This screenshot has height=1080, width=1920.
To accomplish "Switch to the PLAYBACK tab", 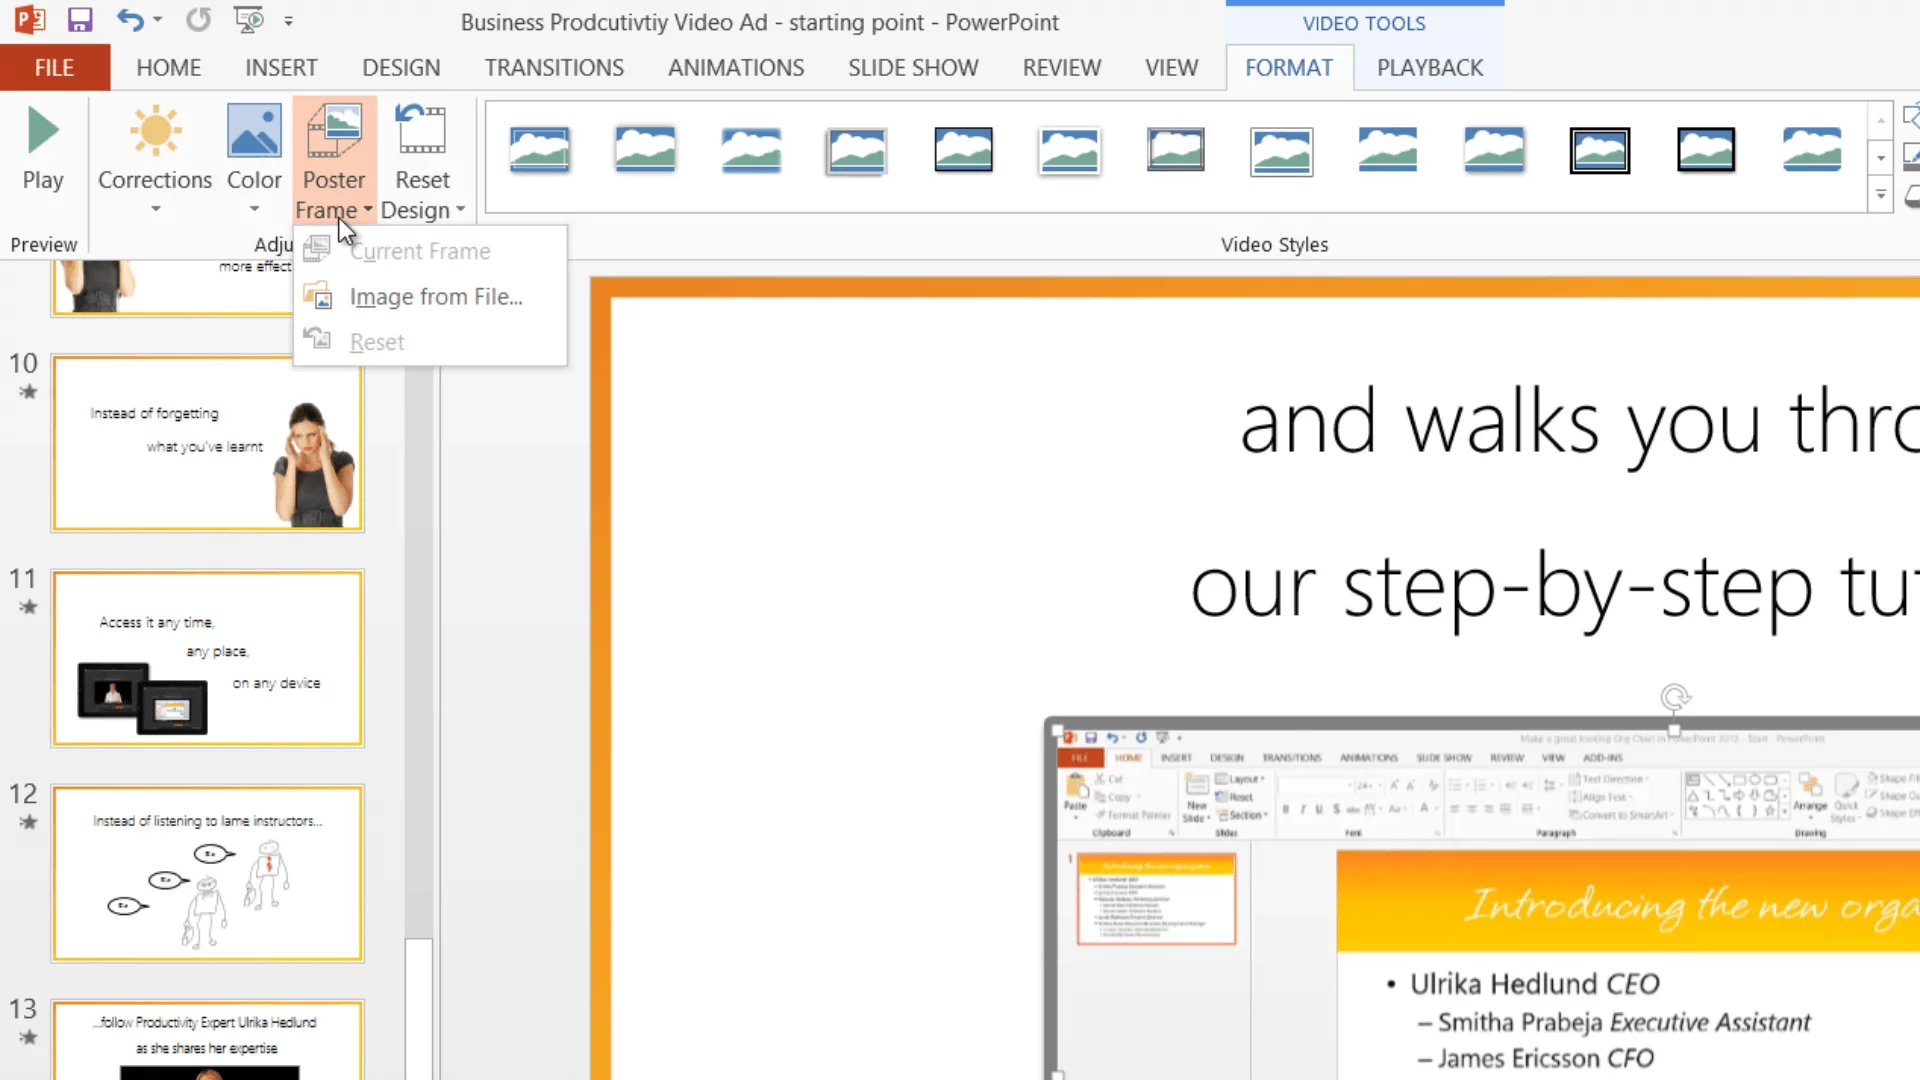I will 1429,68.
